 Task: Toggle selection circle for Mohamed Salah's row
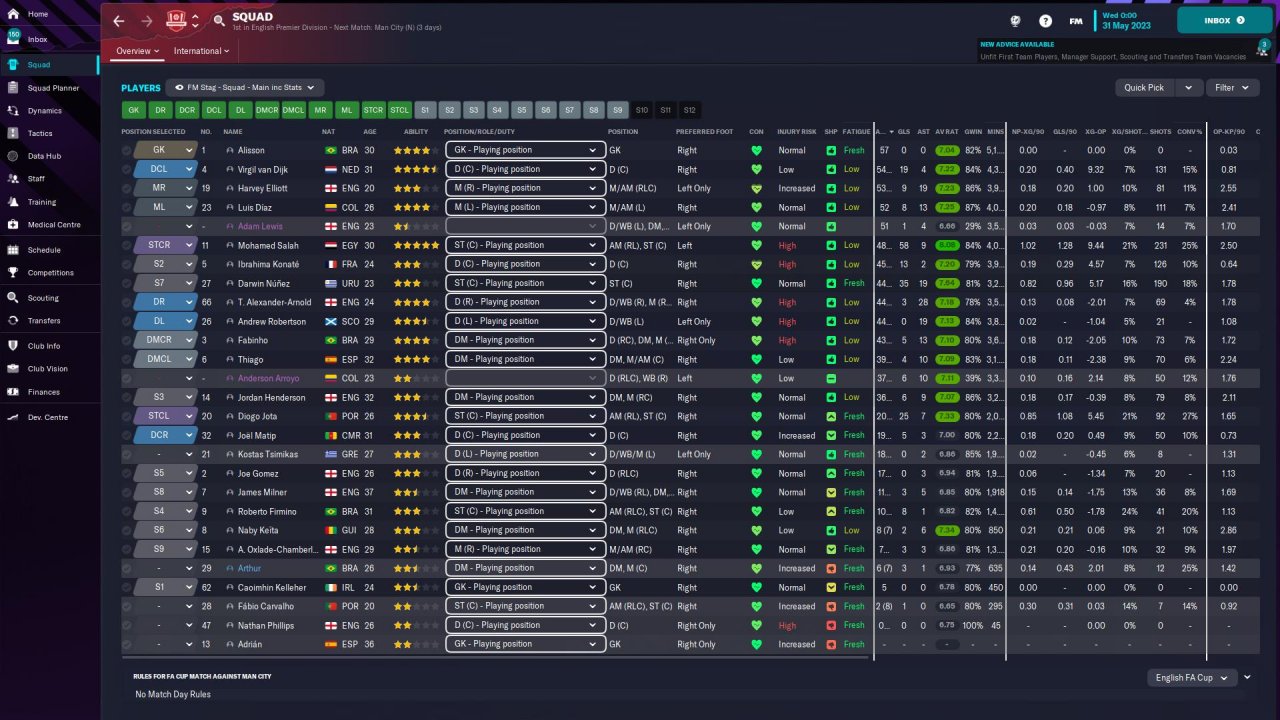[x=126, y=245]
